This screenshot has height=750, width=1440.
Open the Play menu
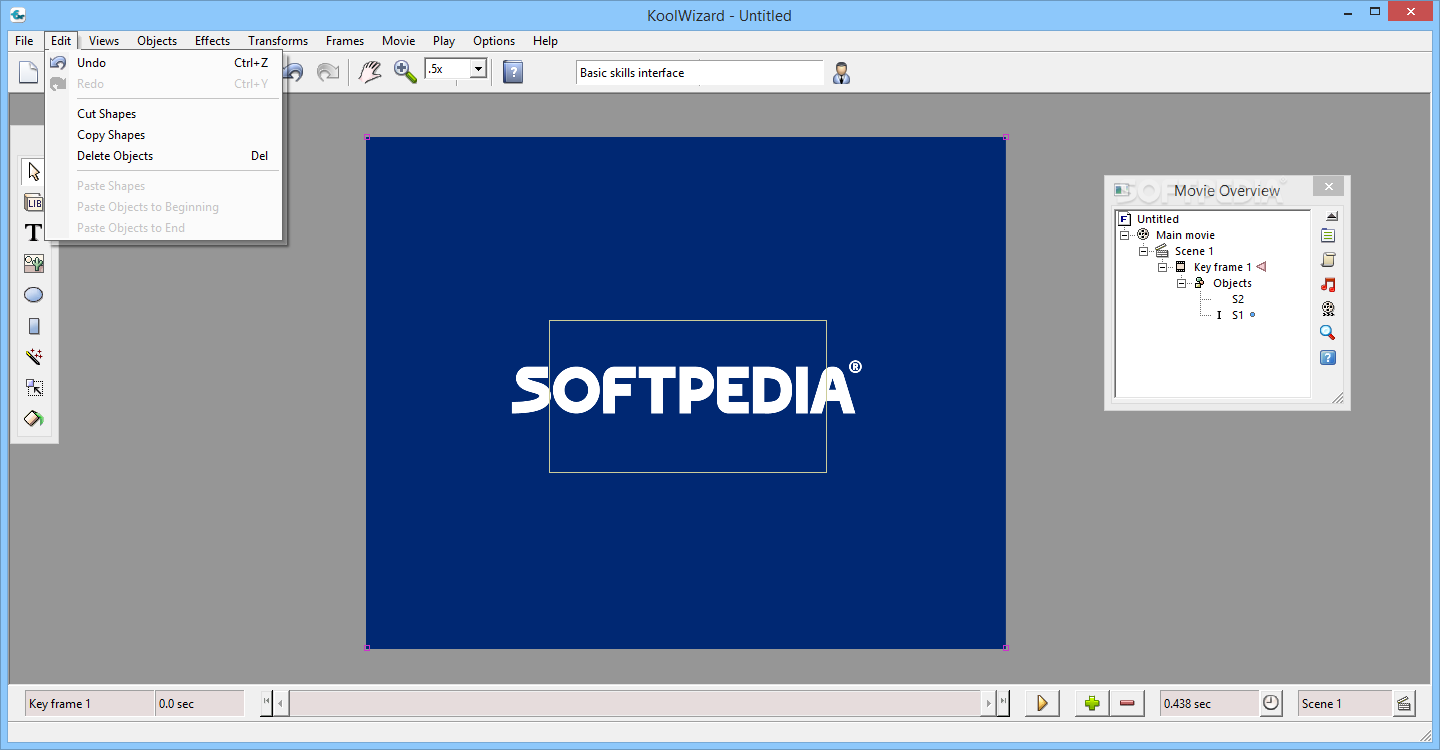[x=444, y=41]
